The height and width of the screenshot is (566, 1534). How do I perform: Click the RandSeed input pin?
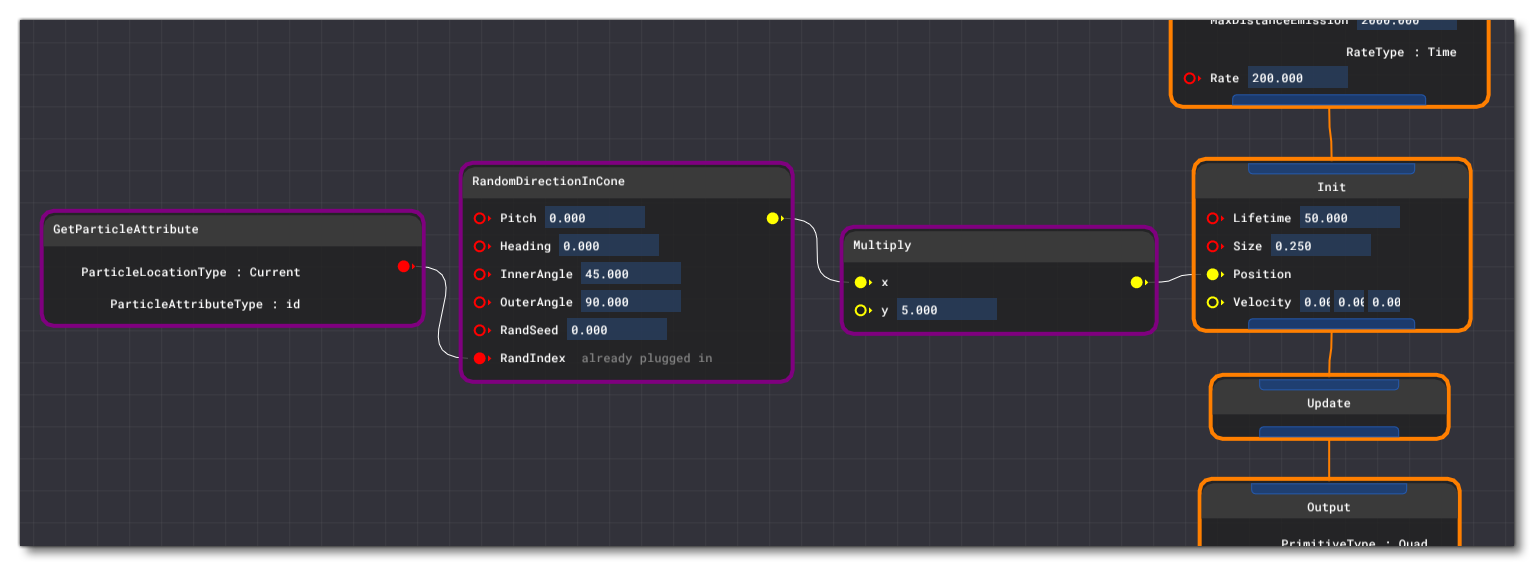(480, 330)
